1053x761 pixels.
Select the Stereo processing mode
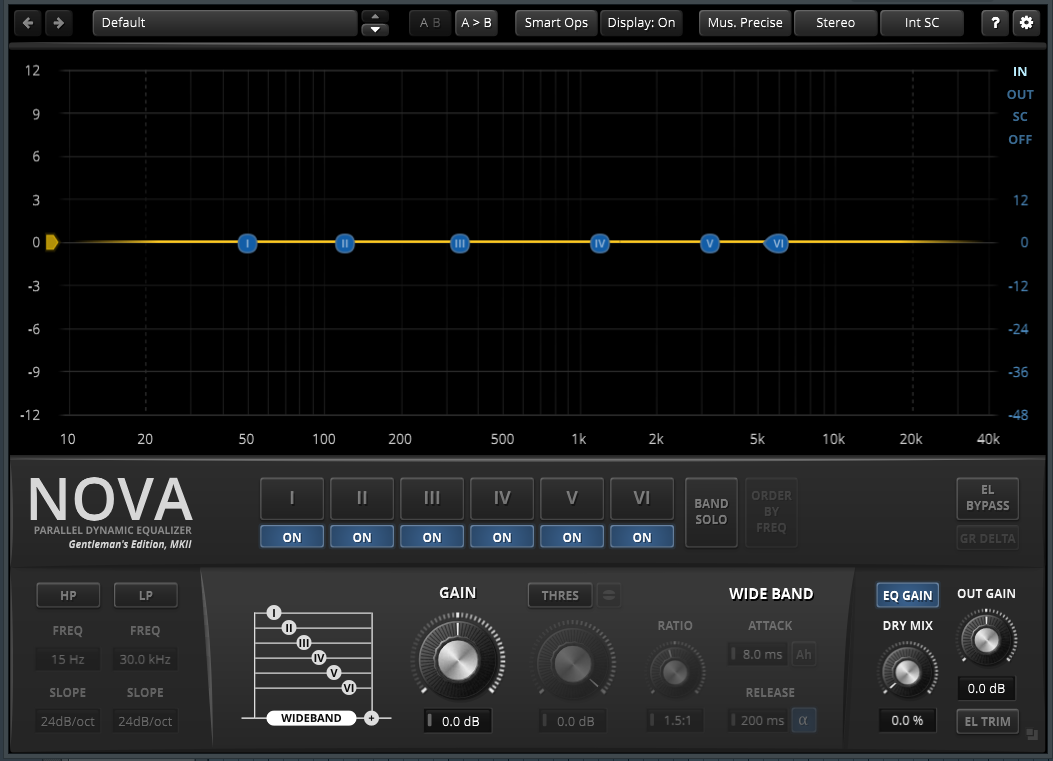point(835,22)
